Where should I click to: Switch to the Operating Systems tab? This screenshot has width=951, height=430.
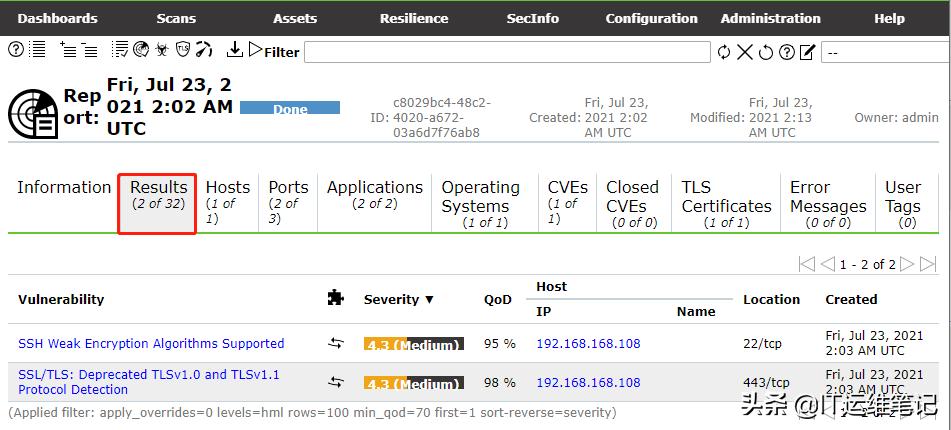pos(485,203)
